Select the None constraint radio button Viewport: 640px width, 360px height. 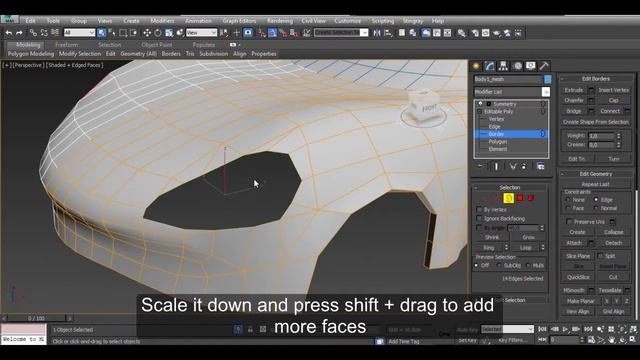(x=568, y=200)
